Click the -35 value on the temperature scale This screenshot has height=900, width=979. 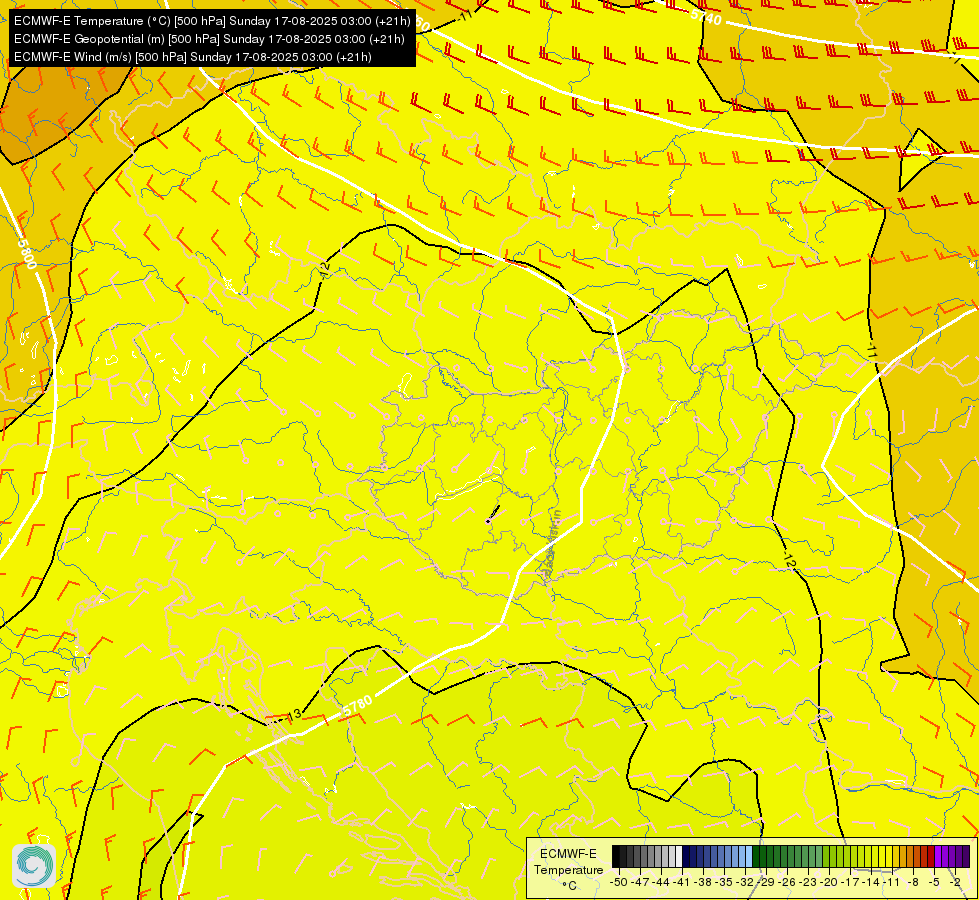pos(724,883)
